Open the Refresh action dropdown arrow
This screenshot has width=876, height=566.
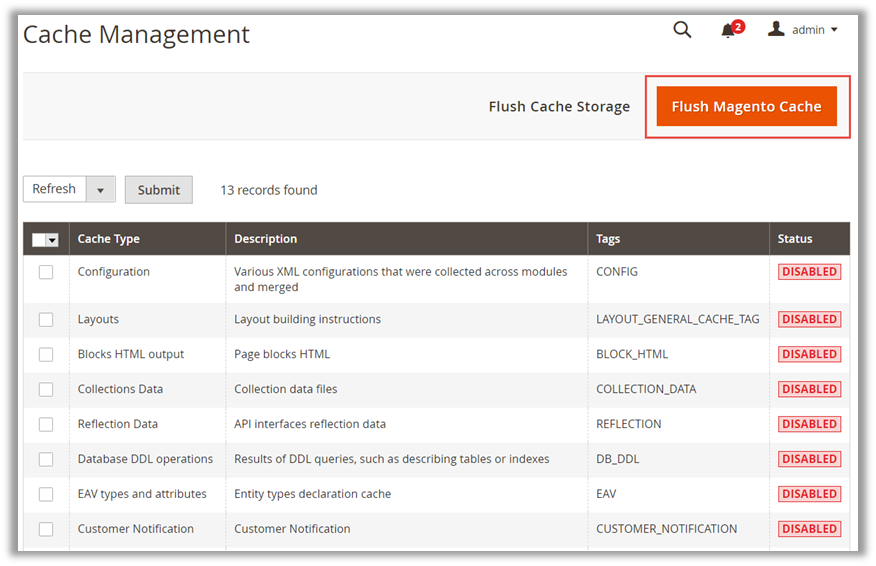tap(101, 190)
